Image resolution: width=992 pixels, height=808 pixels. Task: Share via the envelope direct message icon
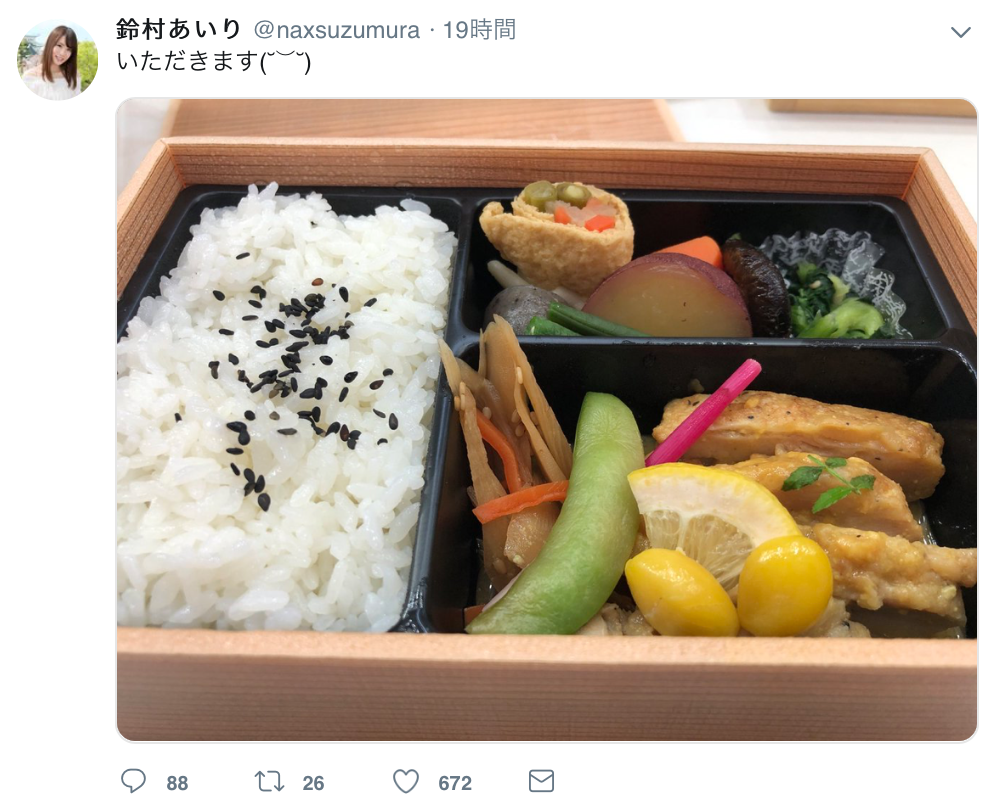coord(542,781)
